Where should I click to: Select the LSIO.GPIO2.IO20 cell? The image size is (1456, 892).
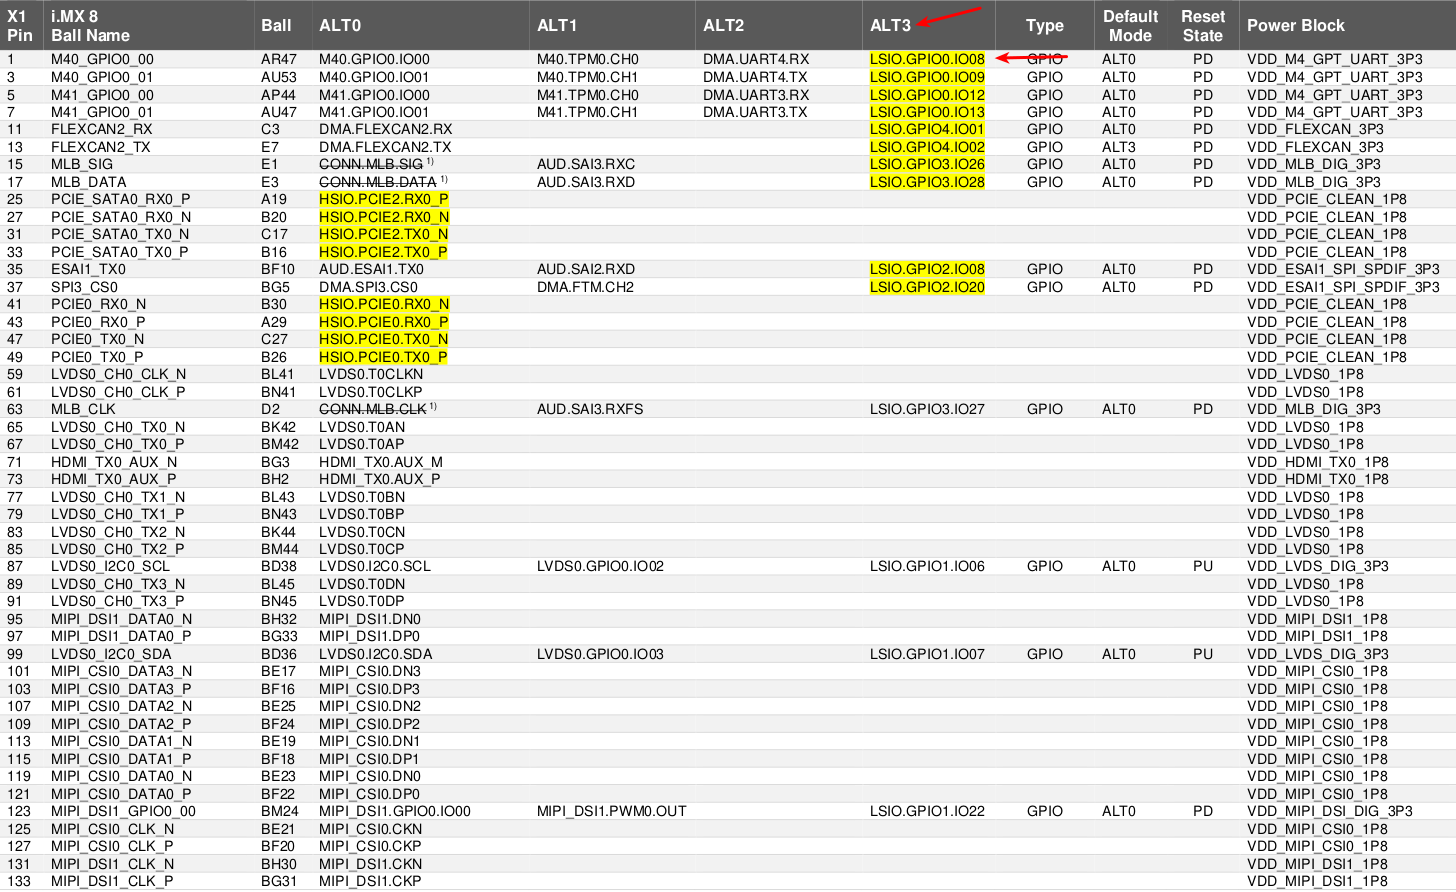click(x=927, y=287)
